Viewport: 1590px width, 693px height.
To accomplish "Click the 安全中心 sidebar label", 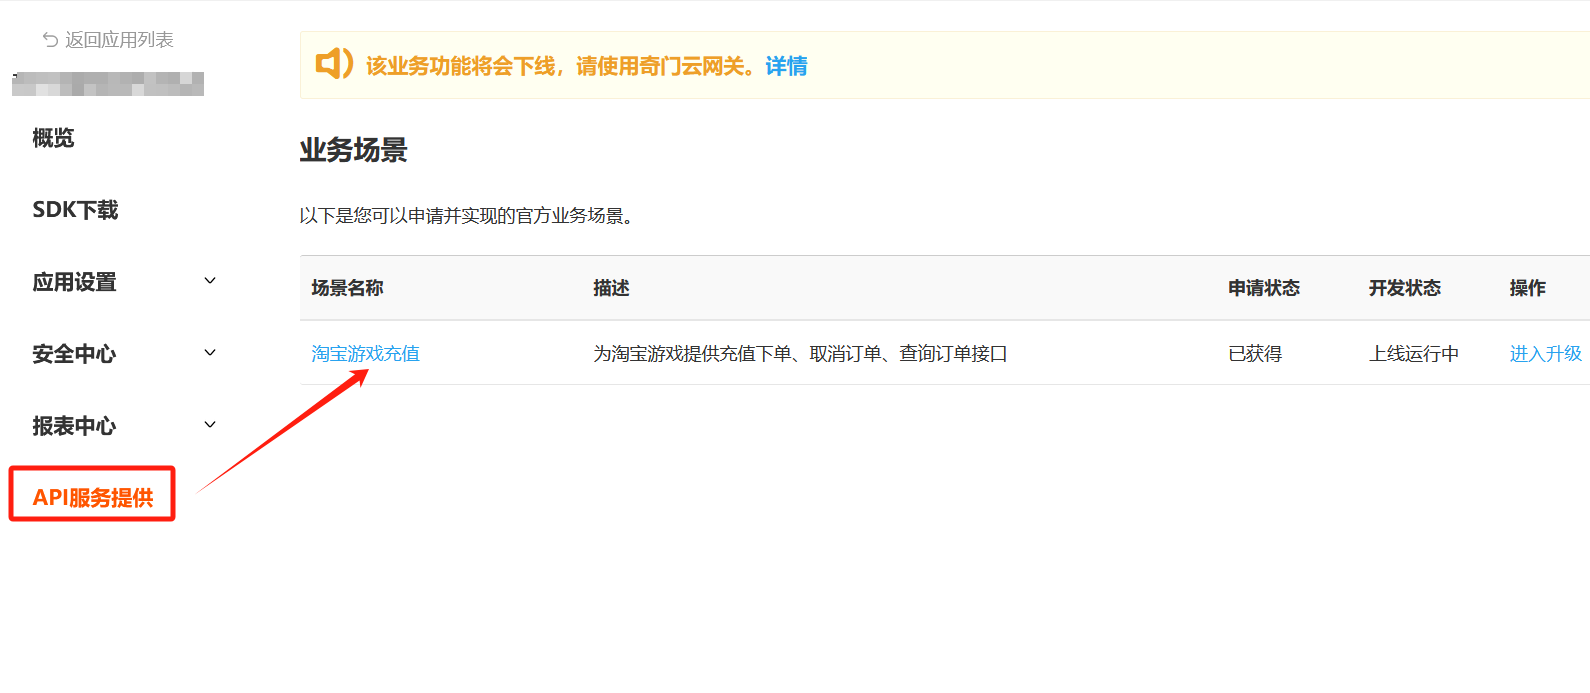I will [x=74, y=354].
